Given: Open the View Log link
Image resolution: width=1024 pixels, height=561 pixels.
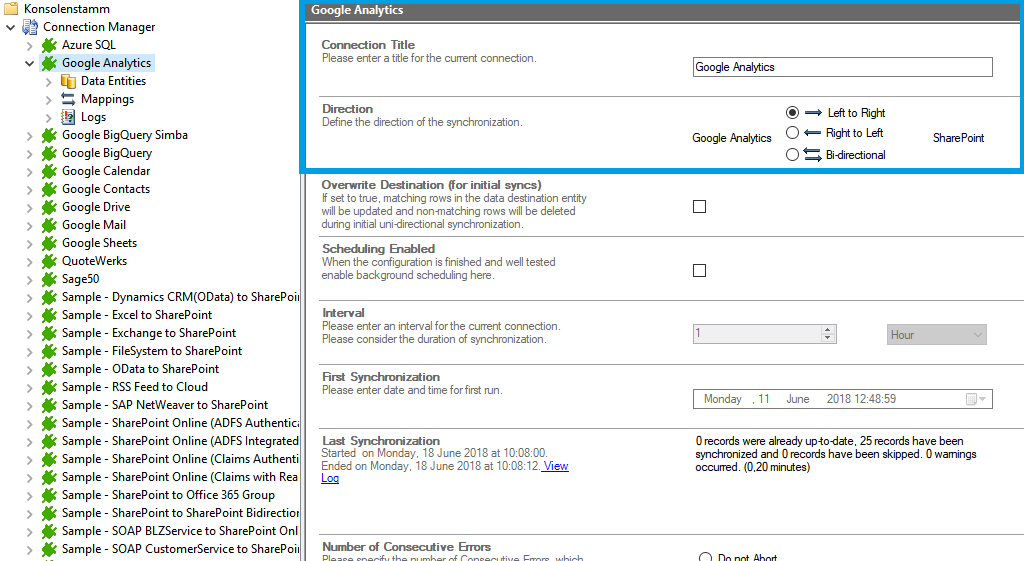Looking at the screenshot, I should [x=555, y=466].
